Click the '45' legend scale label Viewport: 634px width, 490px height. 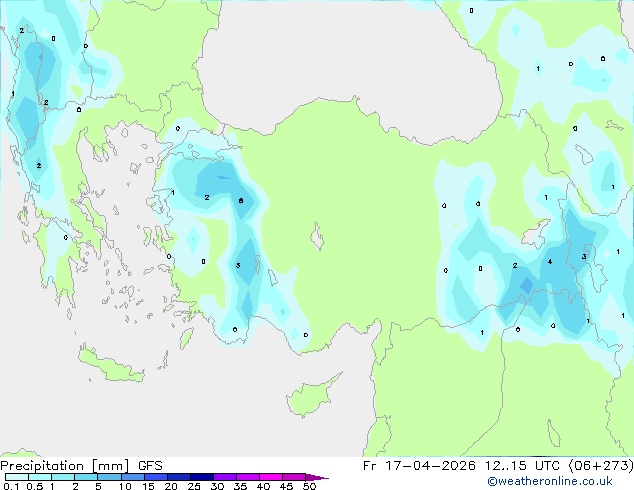[286, 486]
